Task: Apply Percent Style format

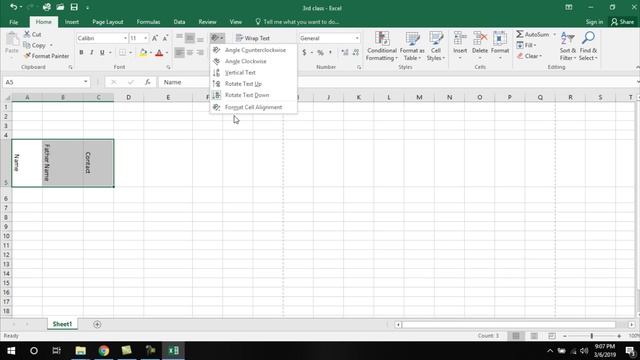Action: click(x=320, y=52)
